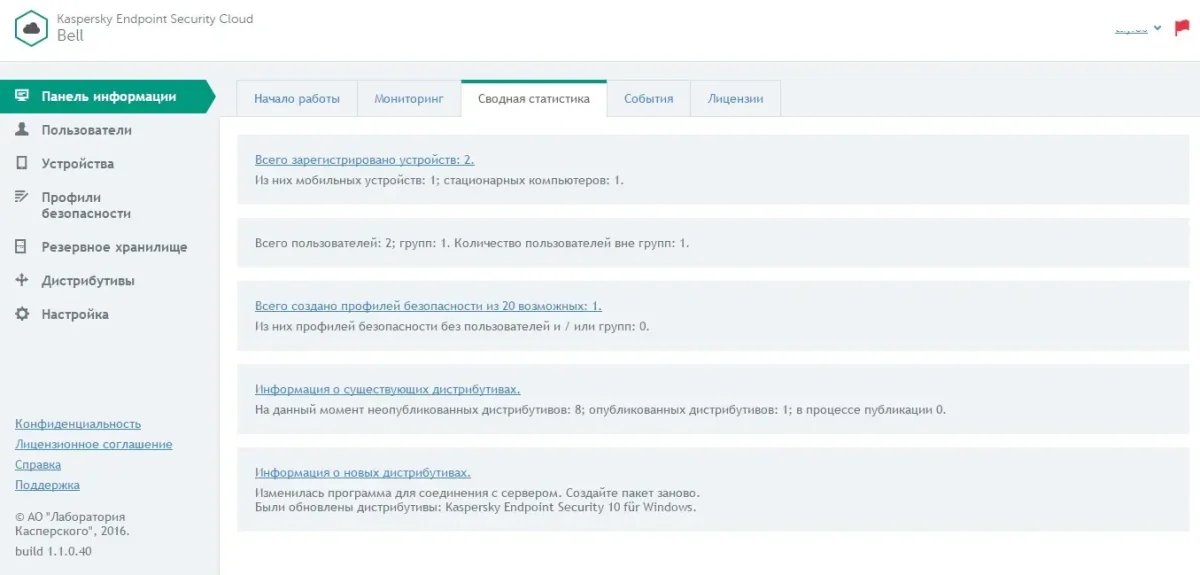Open the События tab
The height and width of the screenshot is (575, 1200).
tap(649, 99)
